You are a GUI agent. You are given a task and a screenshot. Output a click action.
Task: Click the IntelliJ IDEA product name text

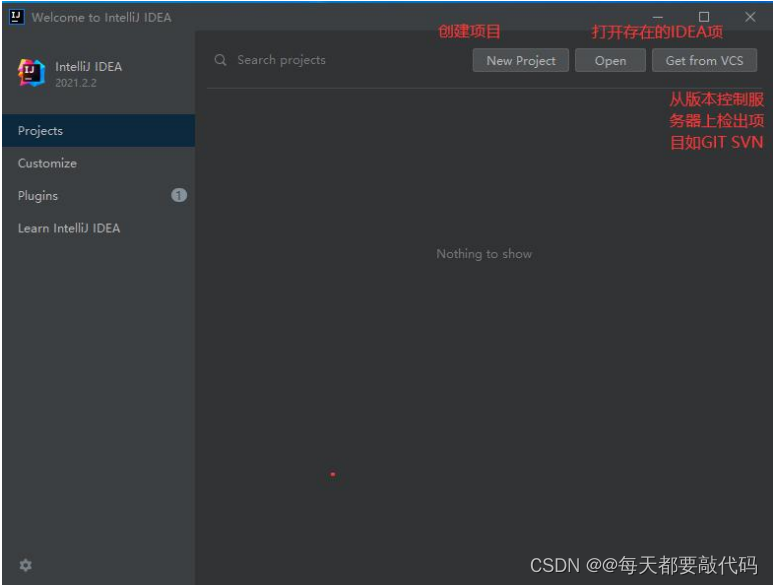pyautogui.click(x=89, y=67)
